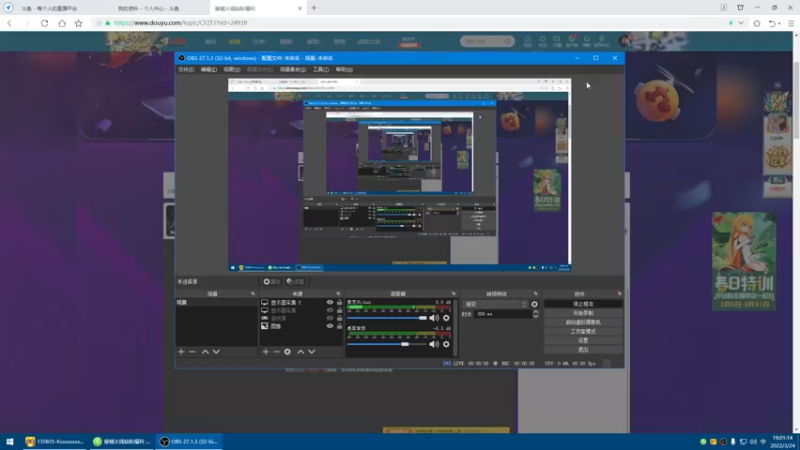Click the browser address bar URL

tap(180, 23)
